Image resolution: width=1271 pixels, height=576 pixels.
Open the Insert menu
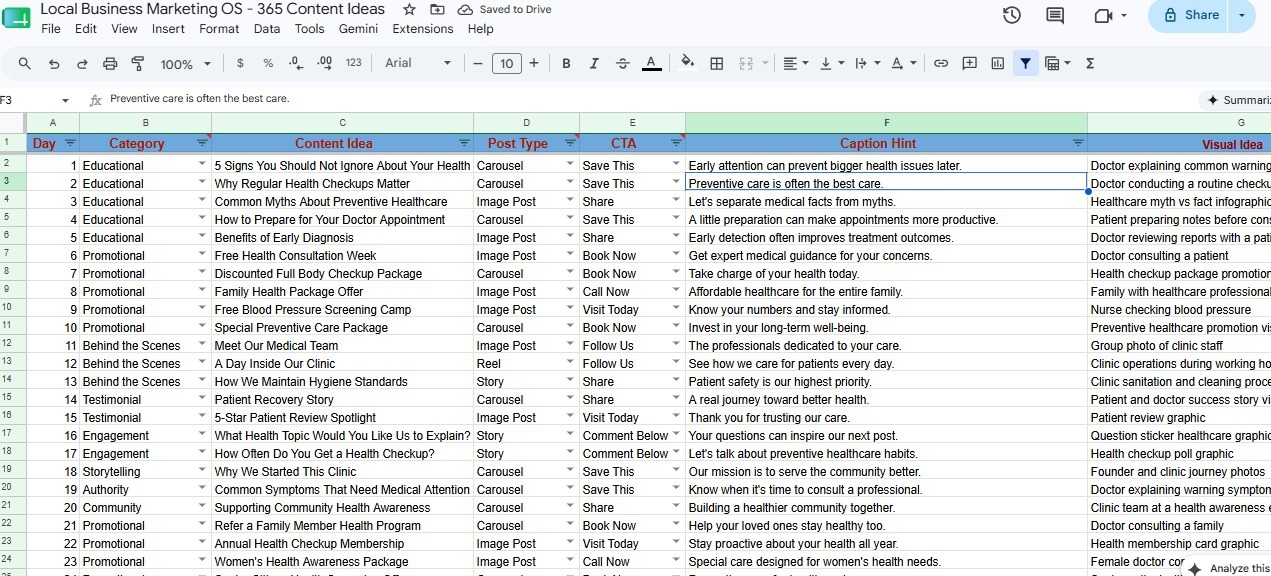(x=168, y=29)
